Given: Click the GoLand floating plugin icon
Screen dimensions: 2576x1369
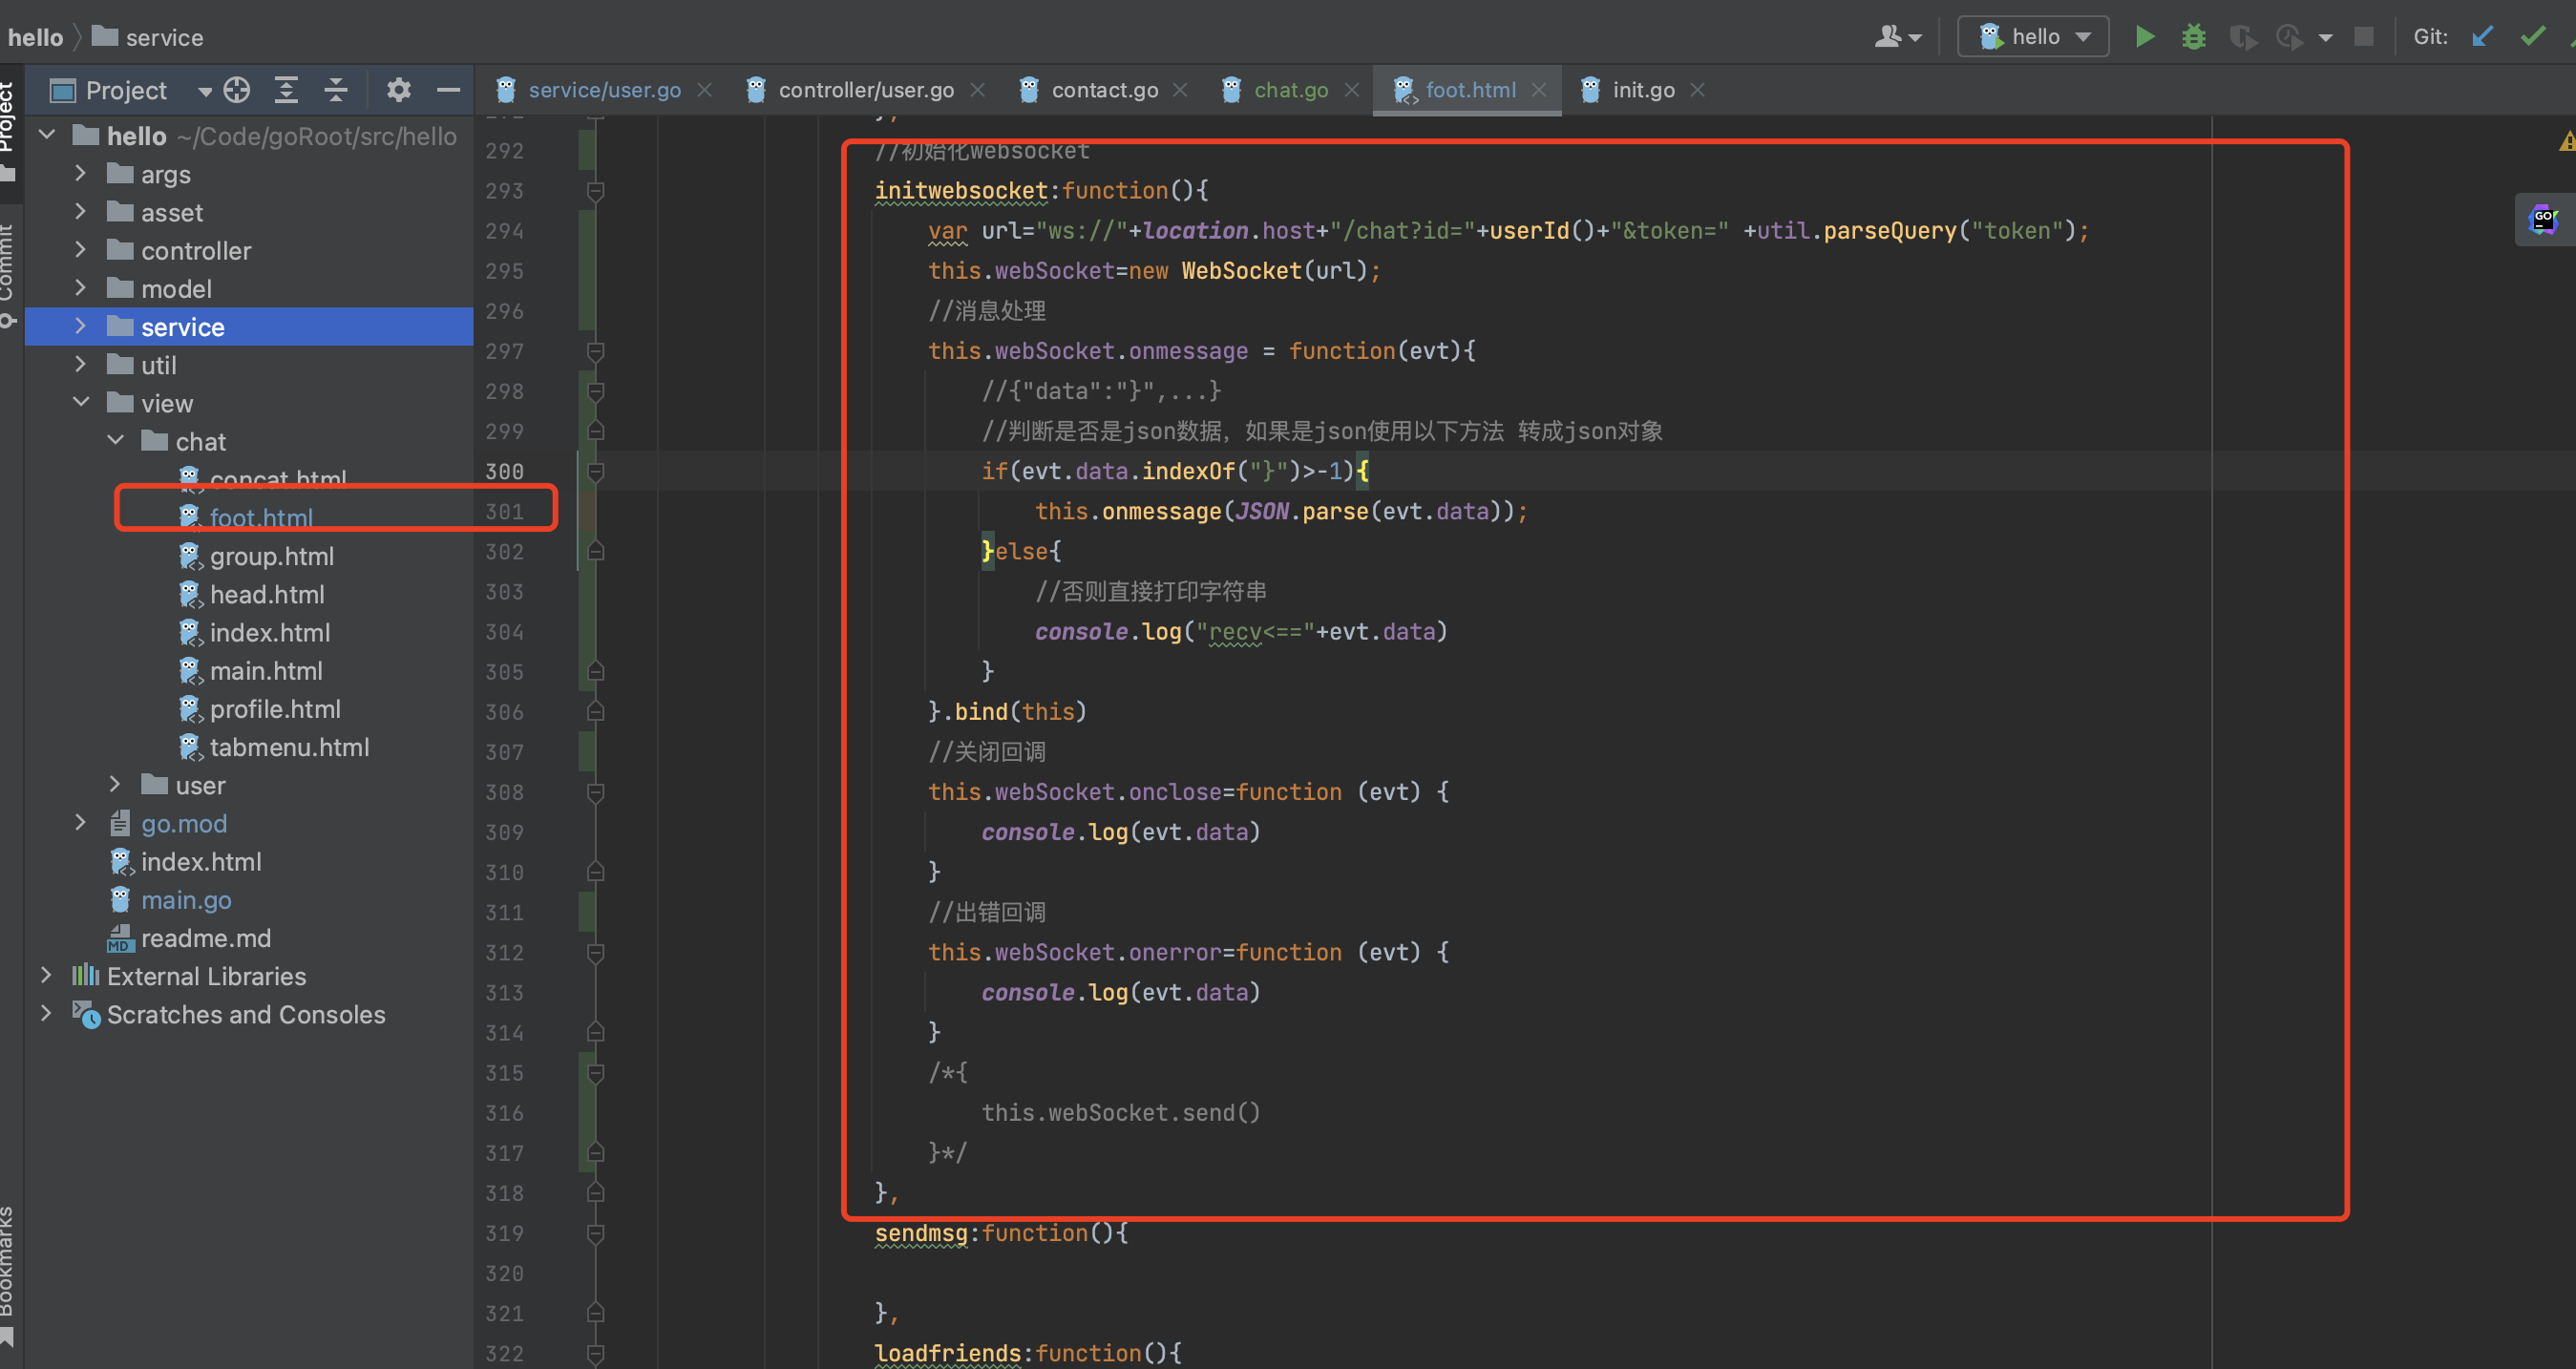Looking at the screenshot, I should click(2544, 218).
